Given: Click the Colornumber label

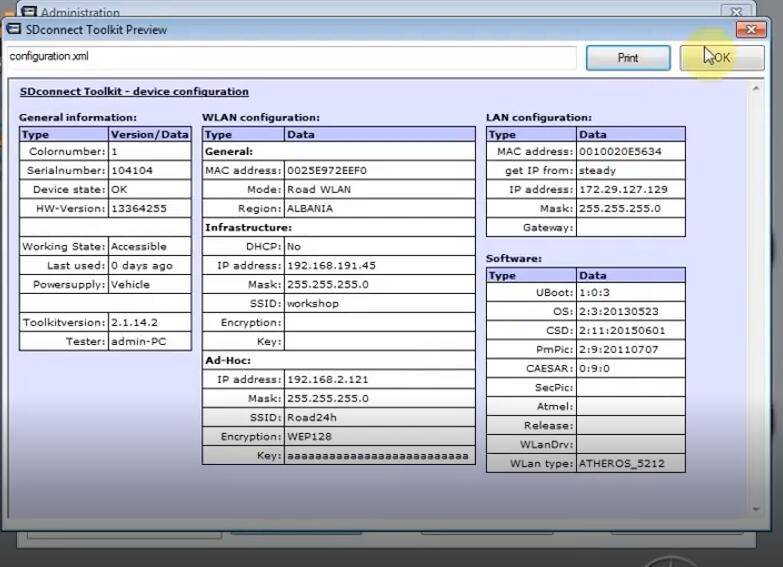Looking at the screenshot, I should 67,151.
